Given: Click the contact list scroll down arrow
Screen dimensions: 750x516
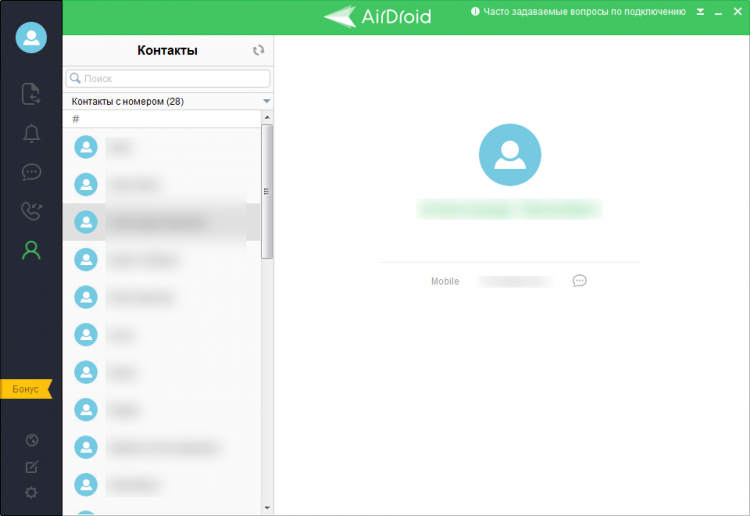Looking at the screenshot, I should pos(267,508).
